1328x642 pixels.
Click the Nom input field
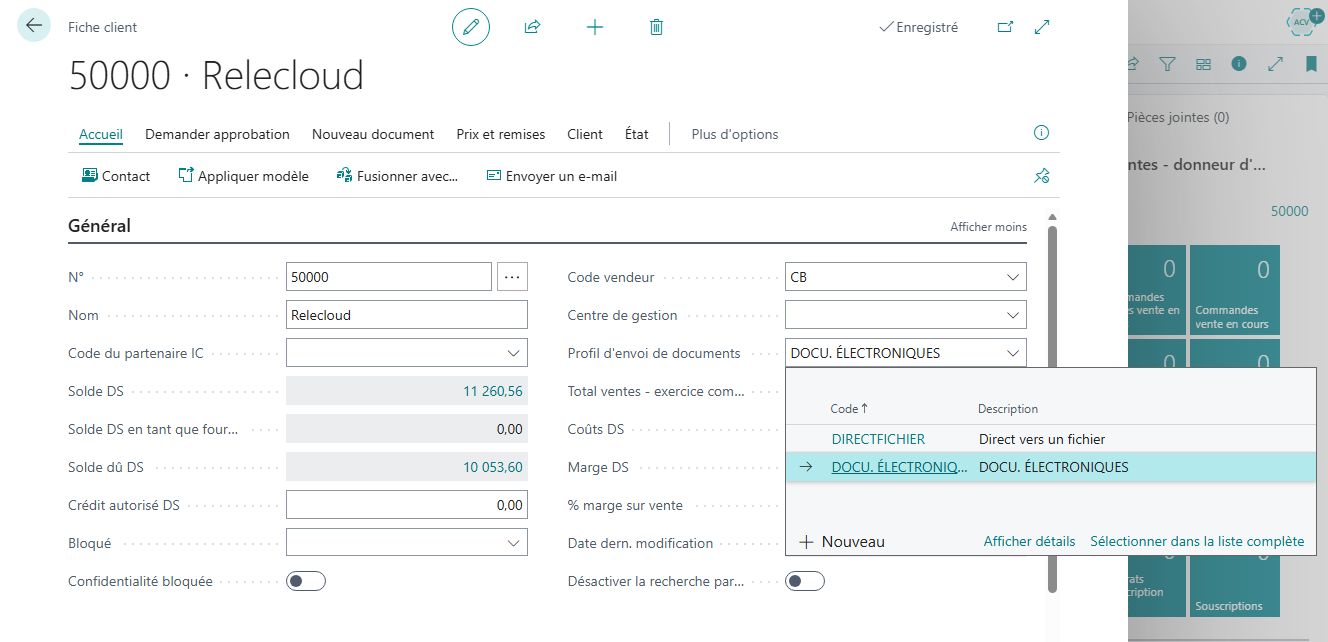point(406,315)
